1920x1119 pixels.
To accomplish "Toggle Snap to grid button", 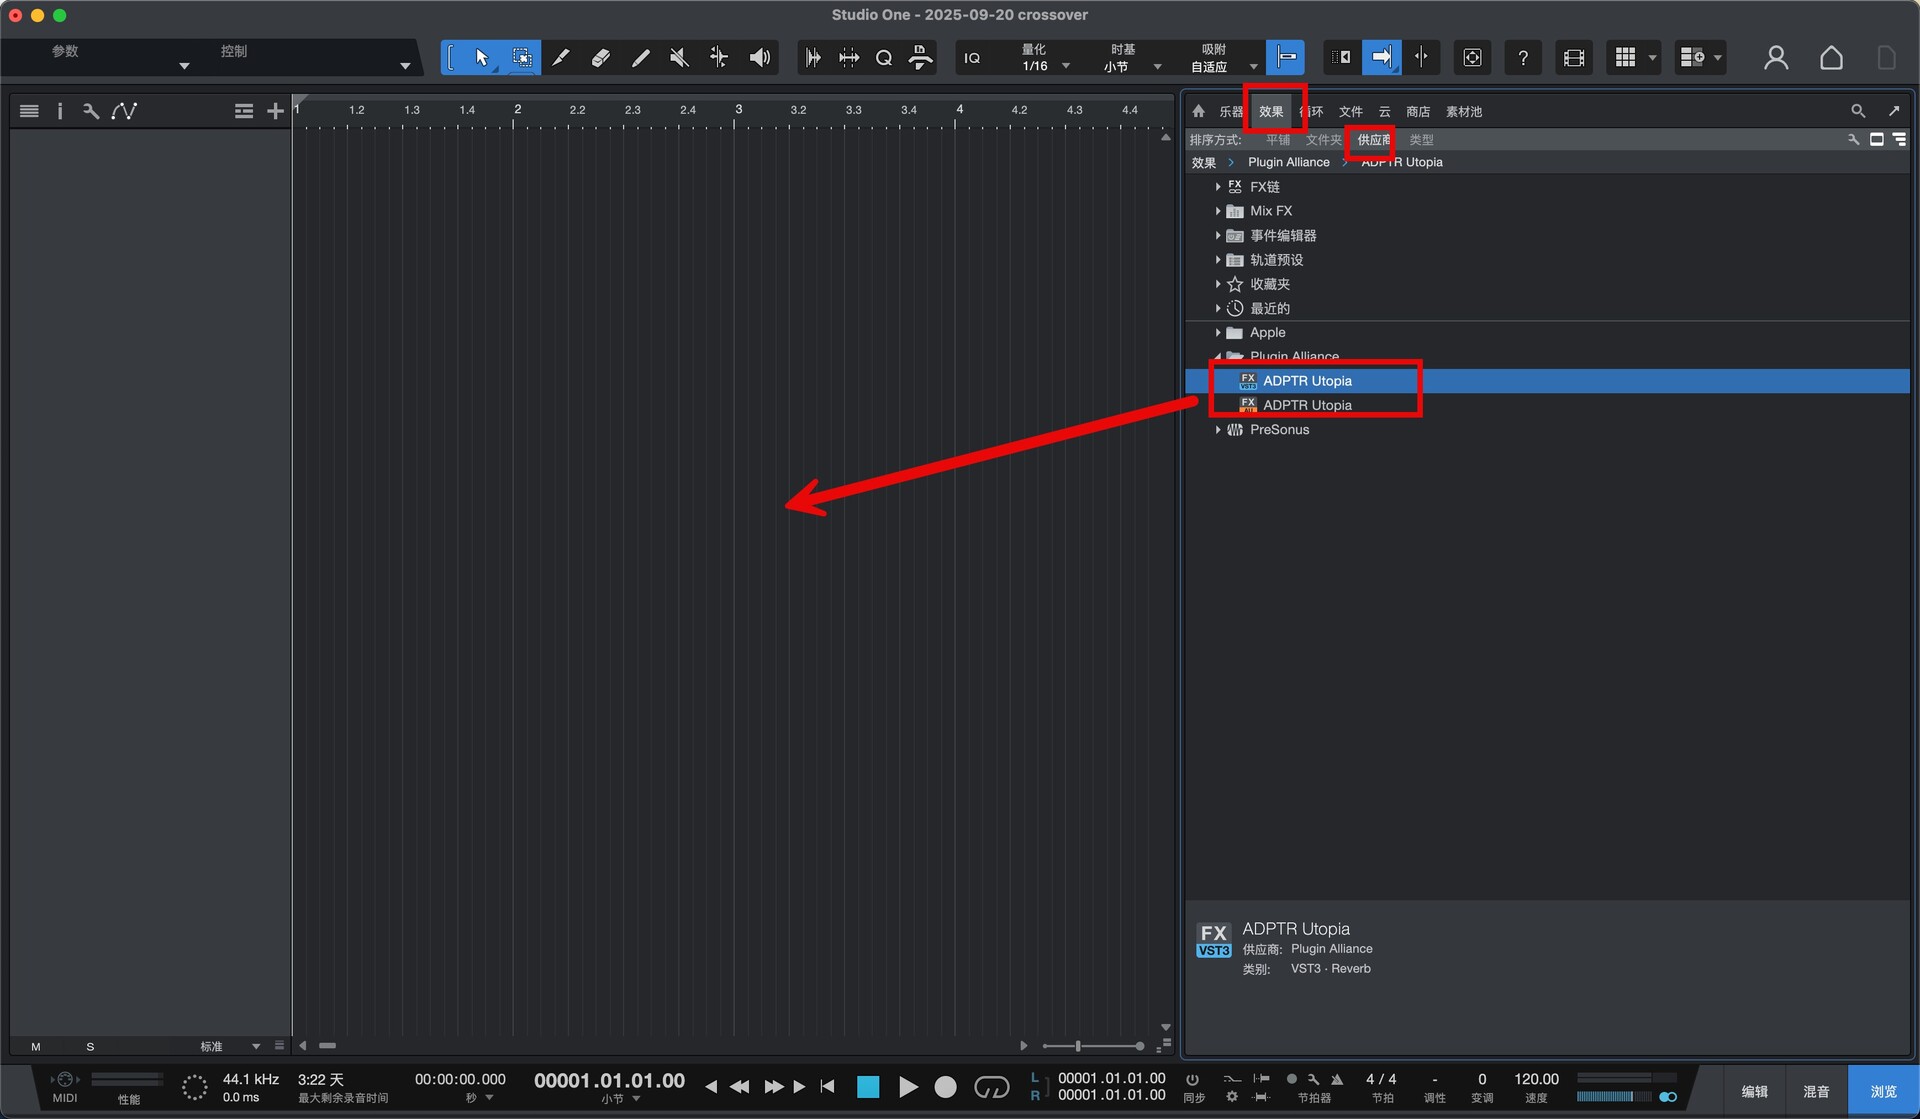I will coord(1285,58).
